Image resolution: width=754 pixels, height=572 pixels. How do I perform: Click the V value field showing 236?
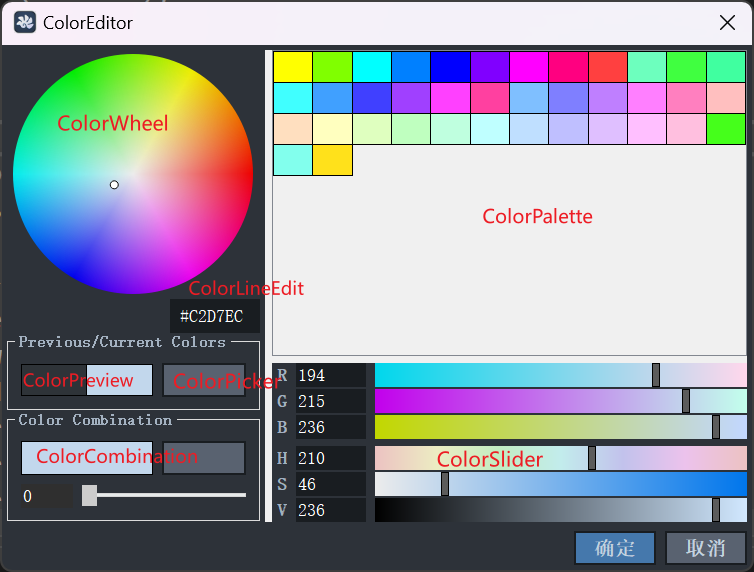331,510
